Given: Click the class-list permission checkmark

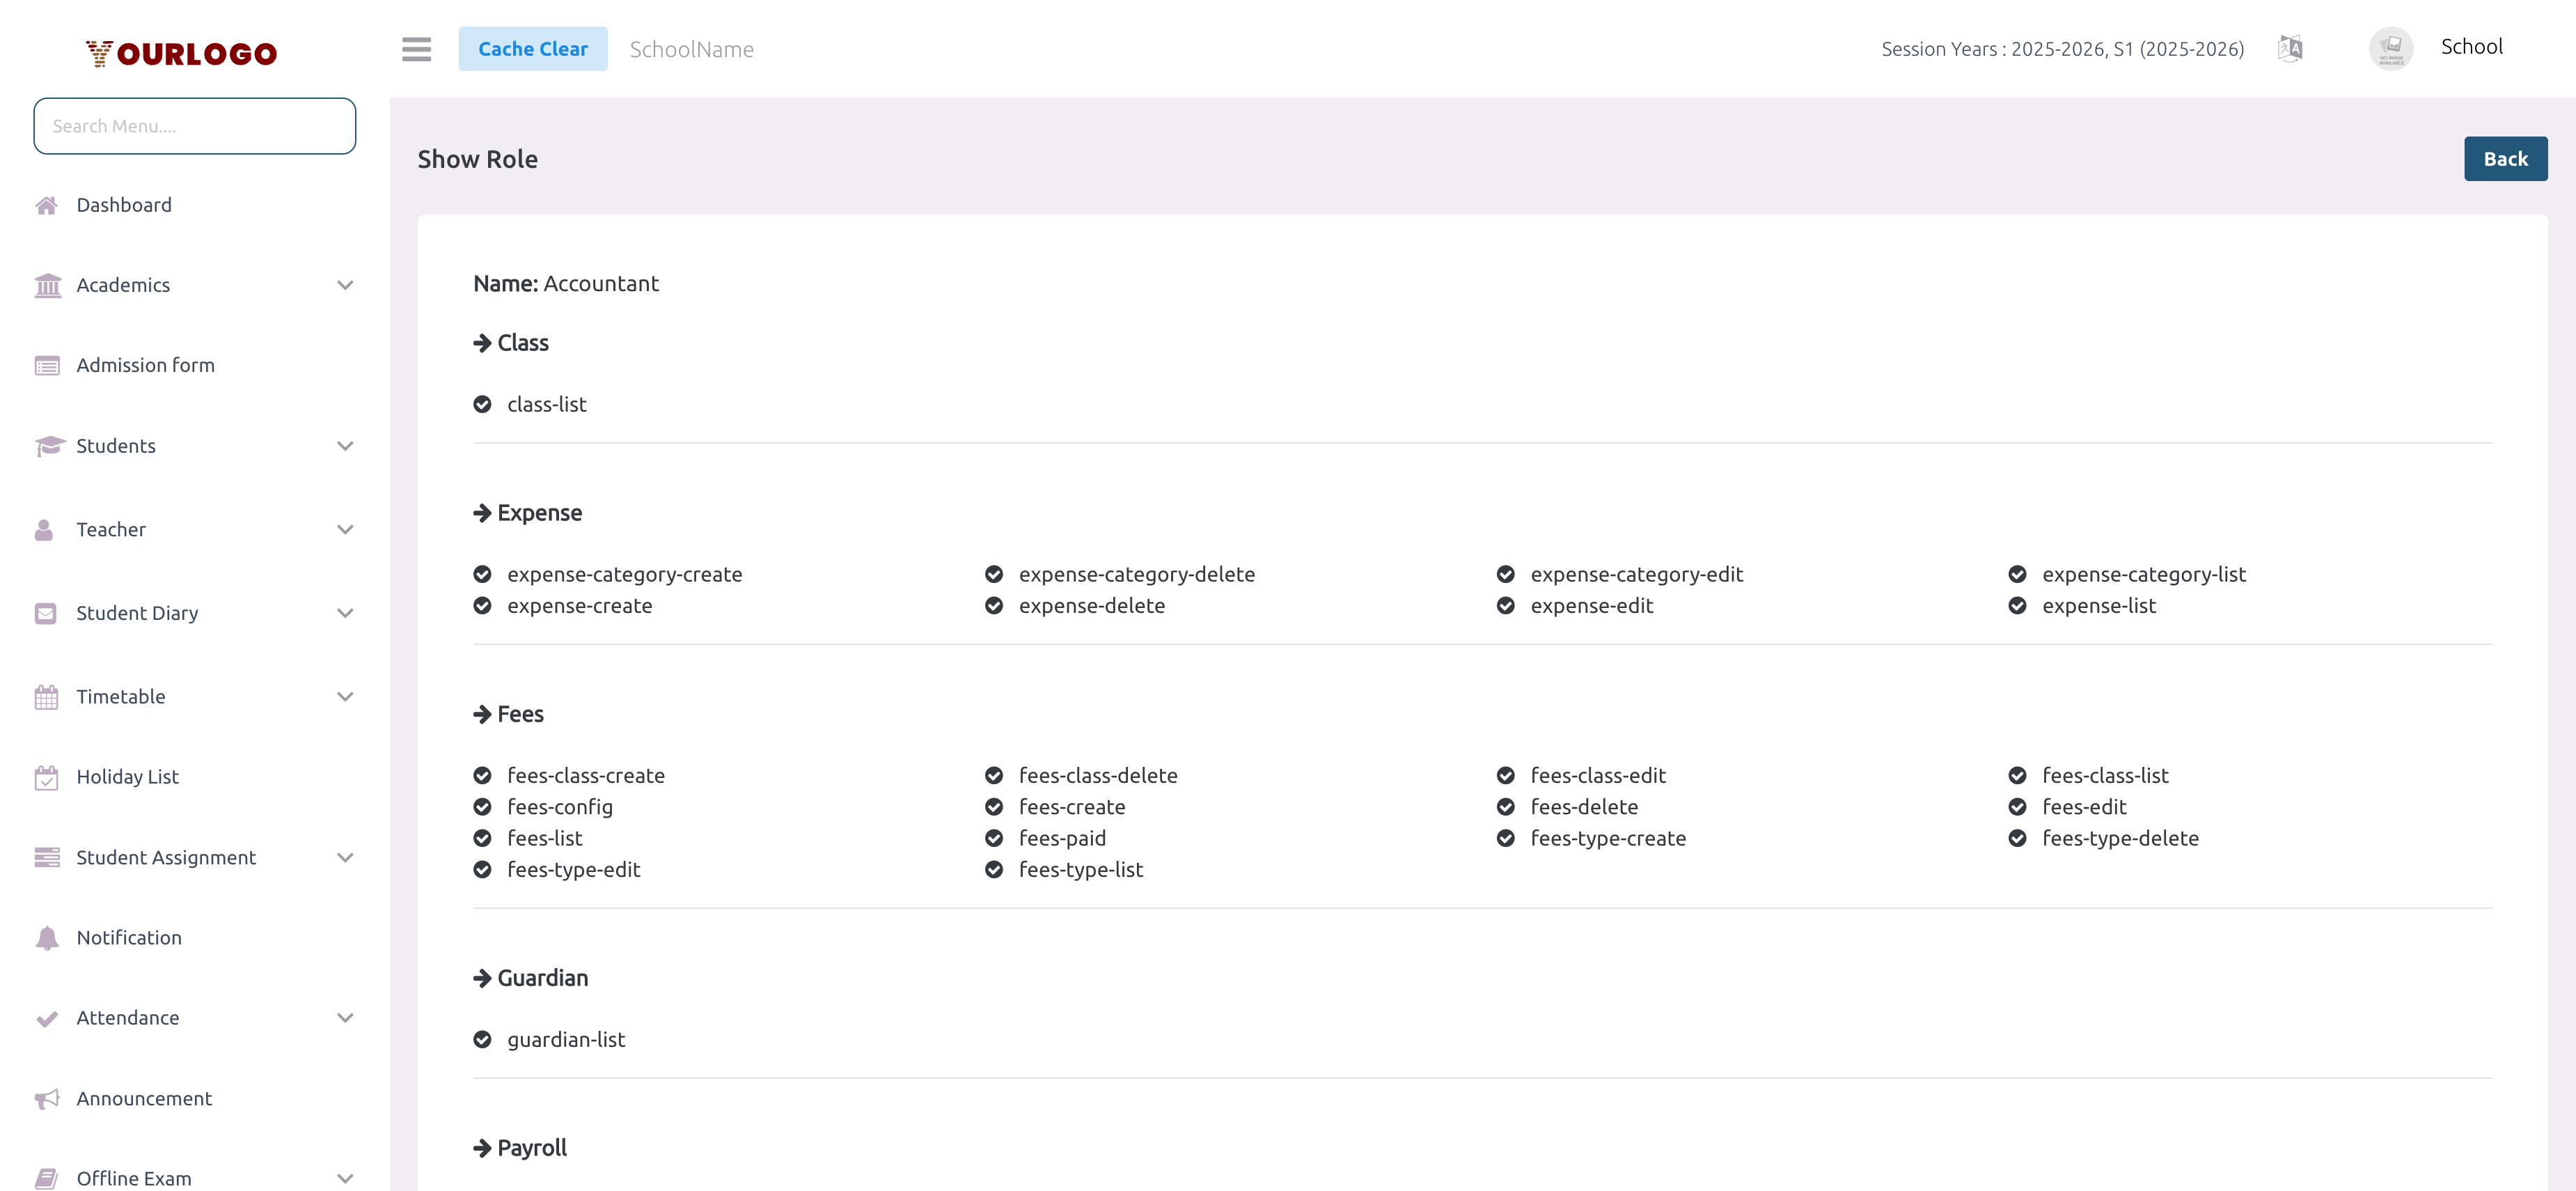Looking at the screenshot, I should coord(483,404).
